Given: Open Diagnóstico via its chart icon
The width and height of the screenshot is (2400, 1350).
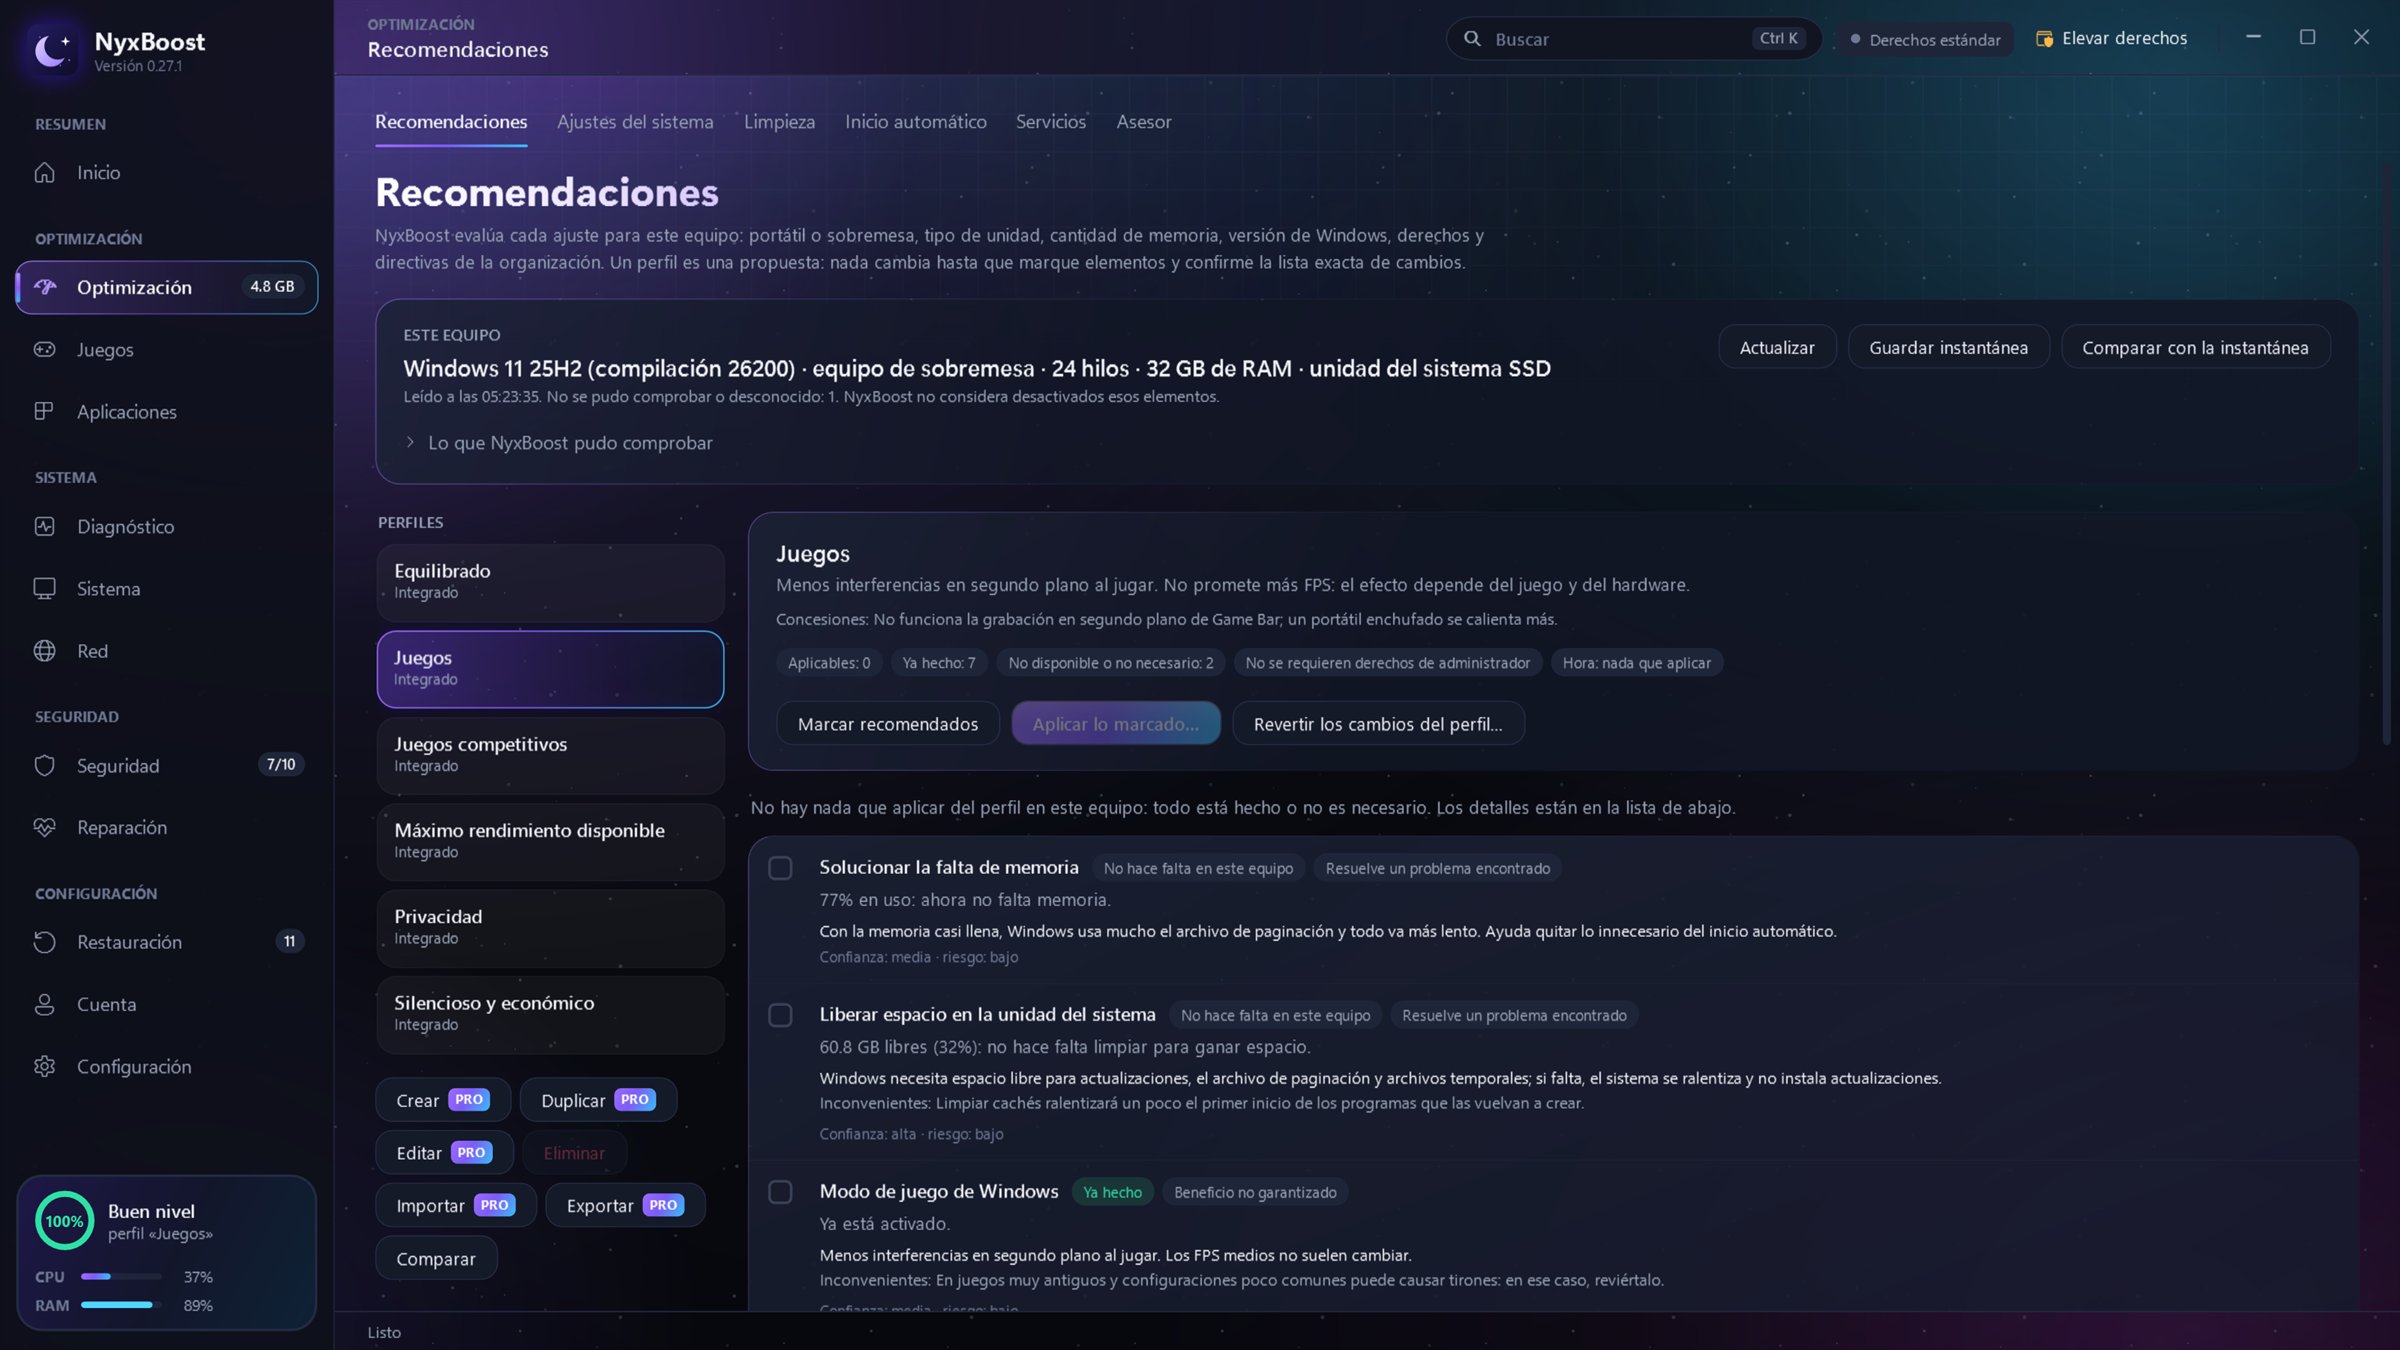Looking at the screenshot, I should pyautogui.click(x=45, y=526).
